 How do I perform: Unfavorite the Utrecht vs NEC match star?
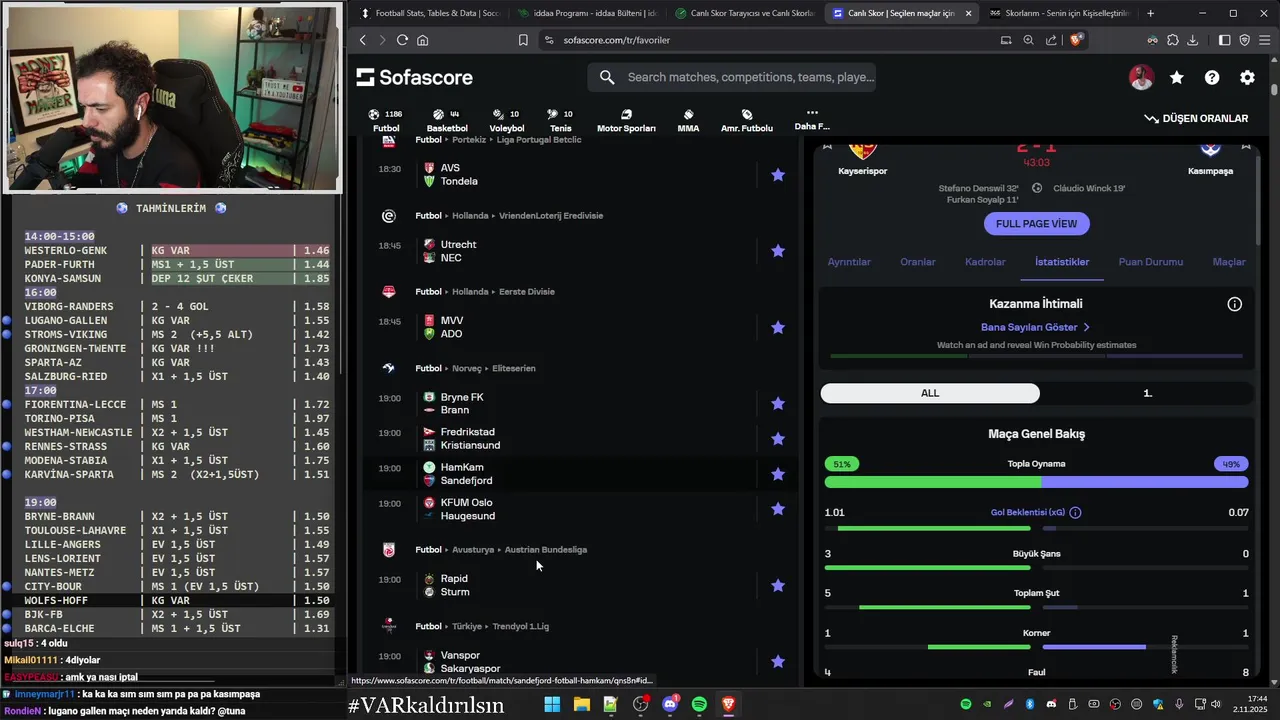click(778, 251)
